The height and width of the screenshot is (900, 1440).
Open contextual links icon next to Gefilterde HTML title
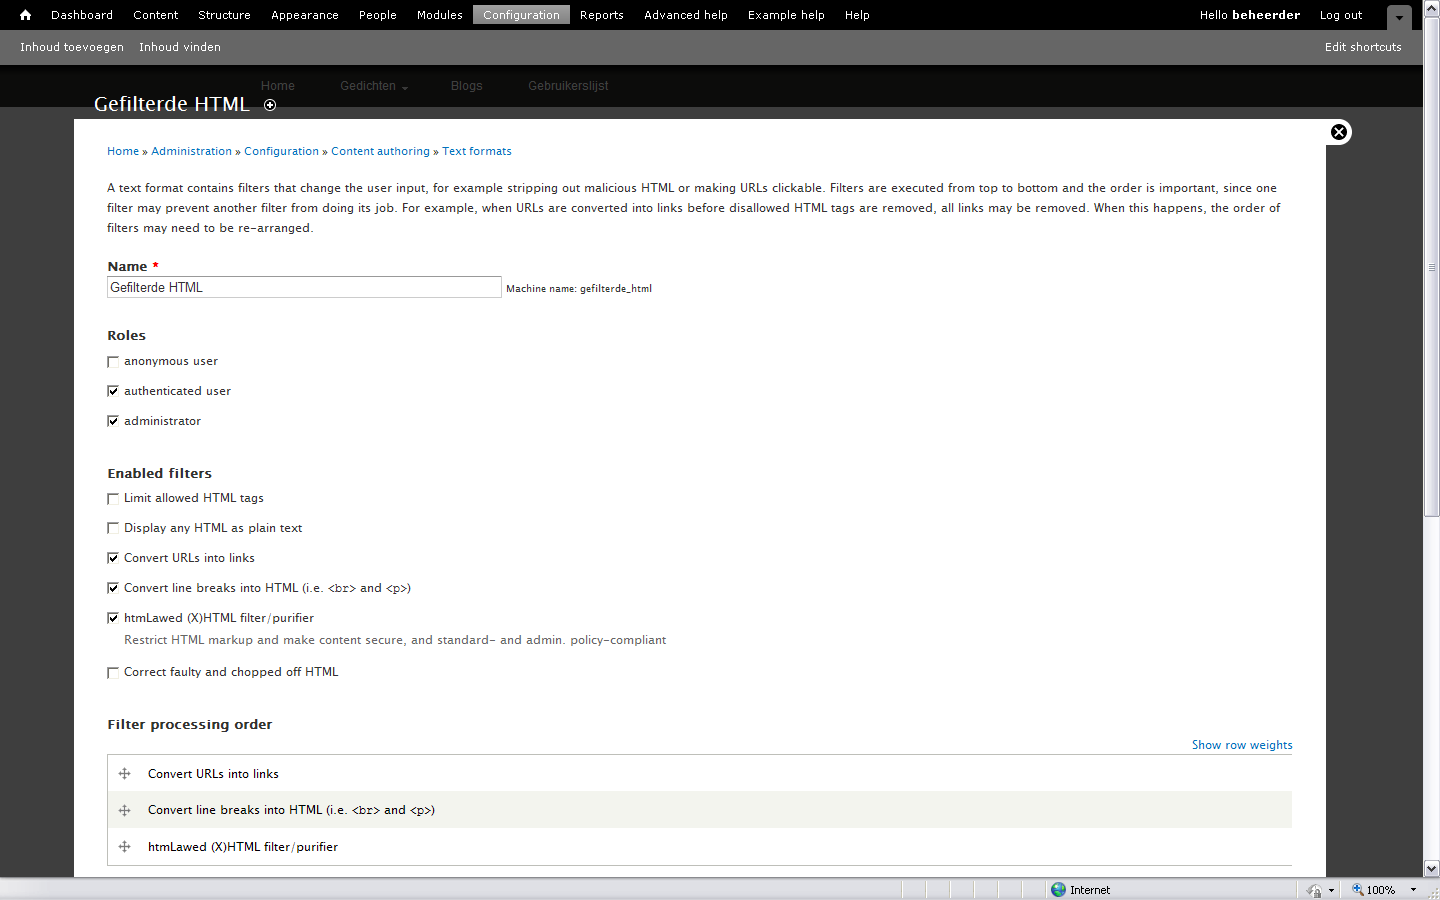coord(270,104)
